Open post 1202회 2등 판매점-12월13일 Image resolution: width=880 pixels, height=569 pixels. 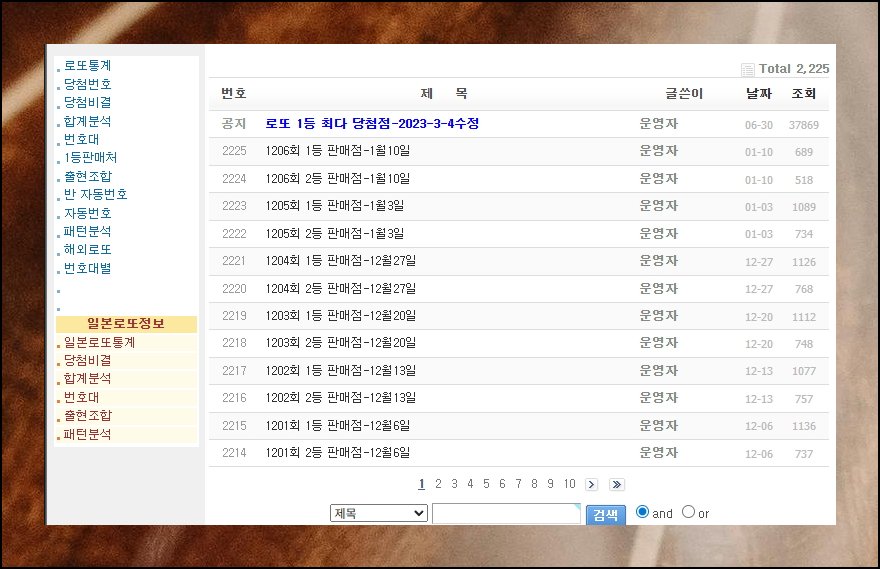[341, 398]
